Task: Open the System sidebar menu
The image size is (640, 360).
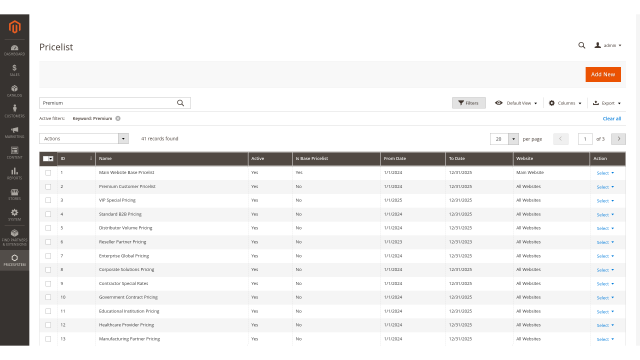Action: (14, 215)
